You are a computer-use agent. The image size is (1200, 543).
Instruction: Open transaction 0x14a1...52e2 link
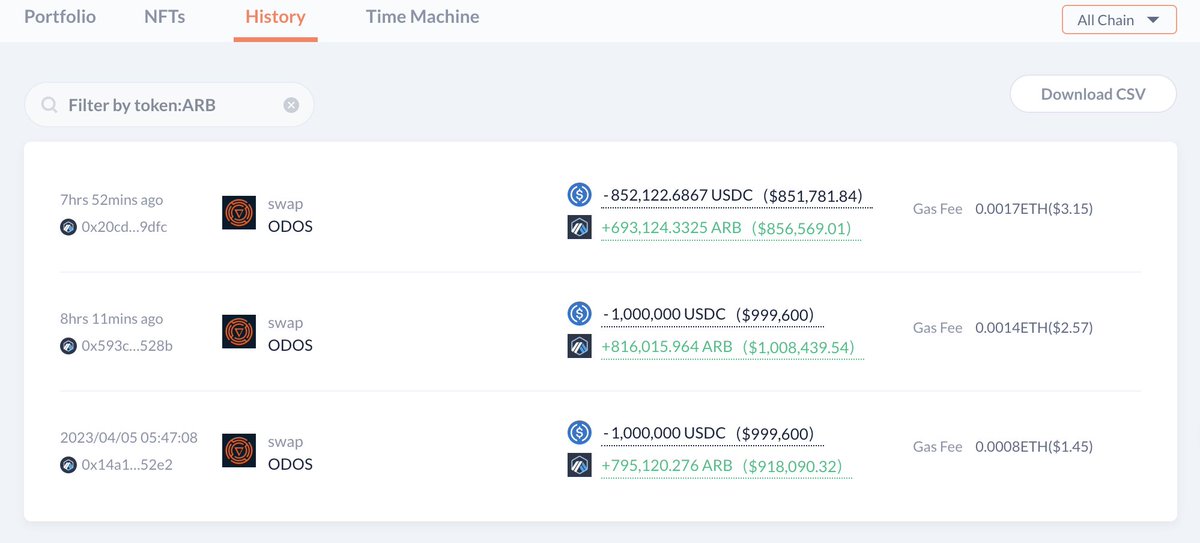coord(127,465)
